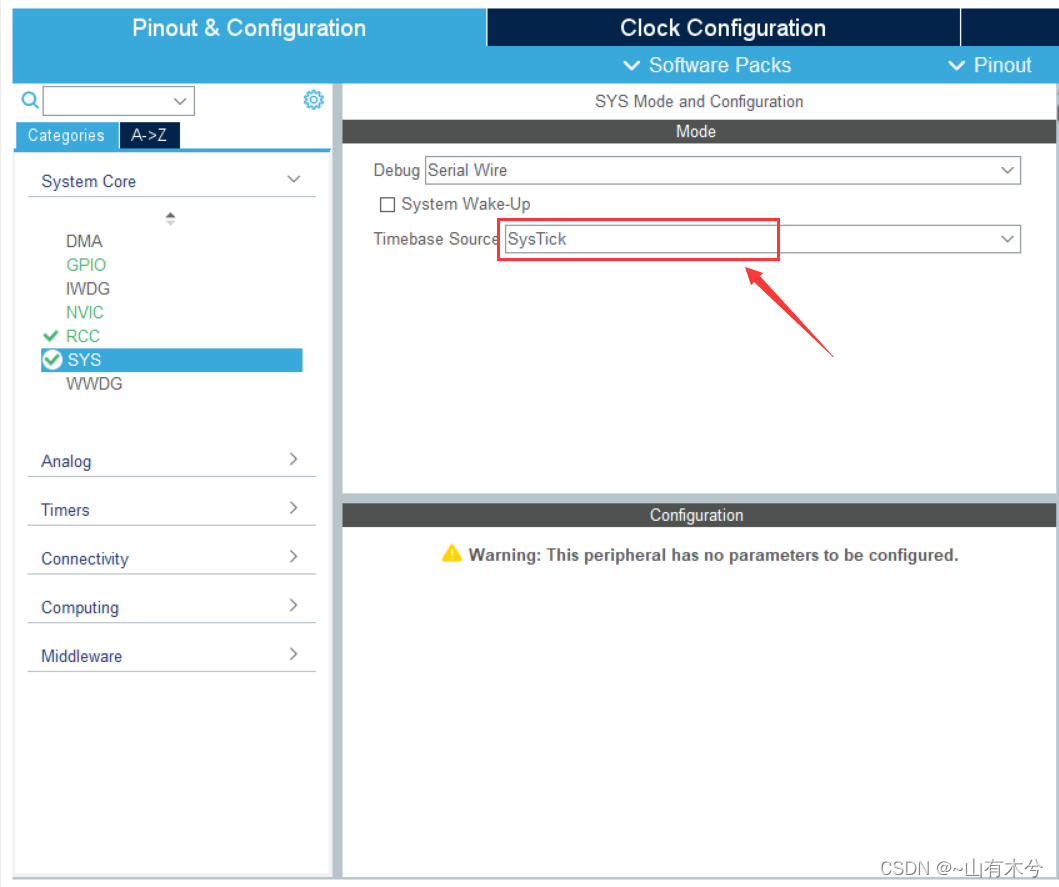
Task: Click the Mode section header
Action: [698, 132]
